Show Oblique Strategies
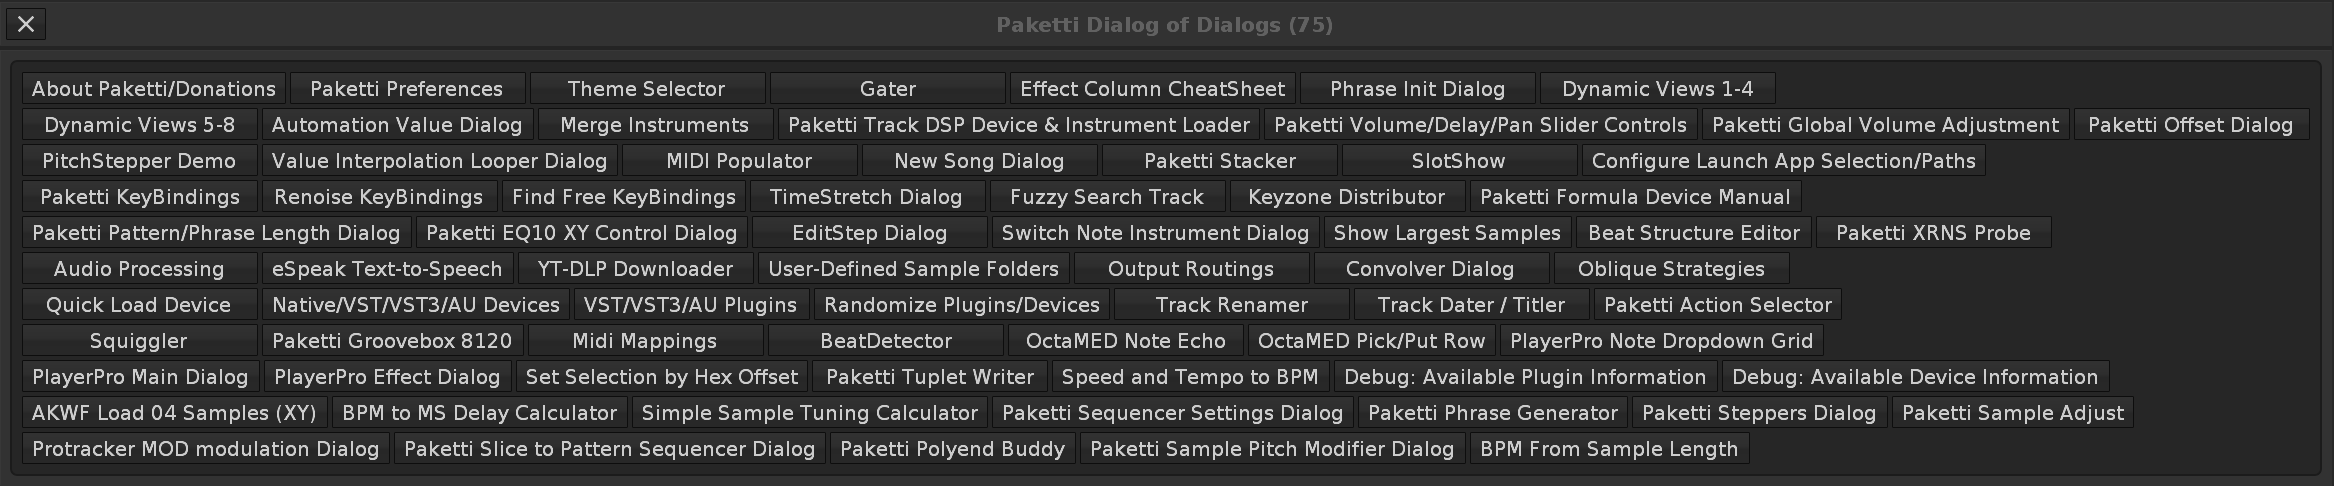2334x486 pixels. tap(1670, 269)
